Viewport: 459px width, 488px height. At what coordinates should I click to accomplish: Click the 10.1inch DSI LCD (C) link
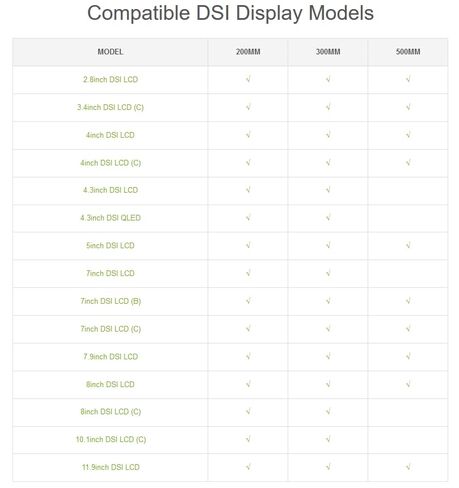pyautogui.click(x=111, y=439)
